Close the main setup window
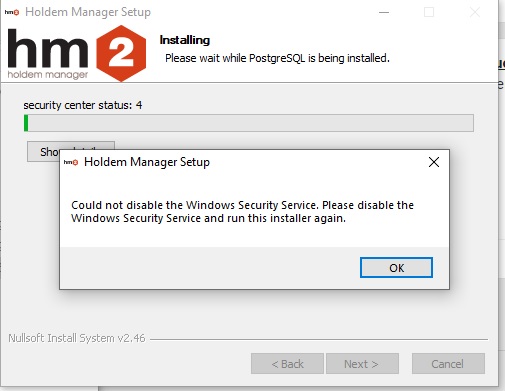This screenshot has height=391, width=505. coord(475,12)
